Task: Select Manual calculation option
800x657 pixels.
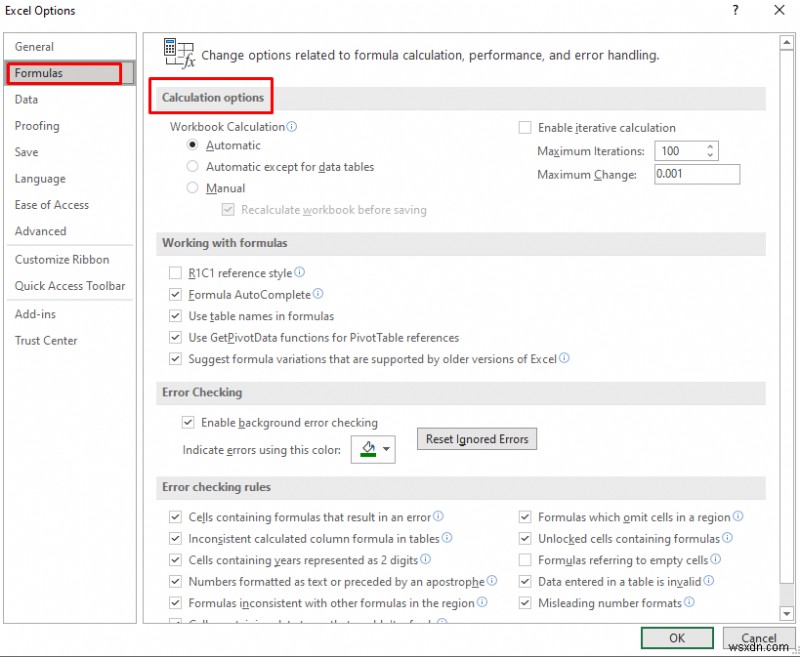Action: tap(192, 188)
